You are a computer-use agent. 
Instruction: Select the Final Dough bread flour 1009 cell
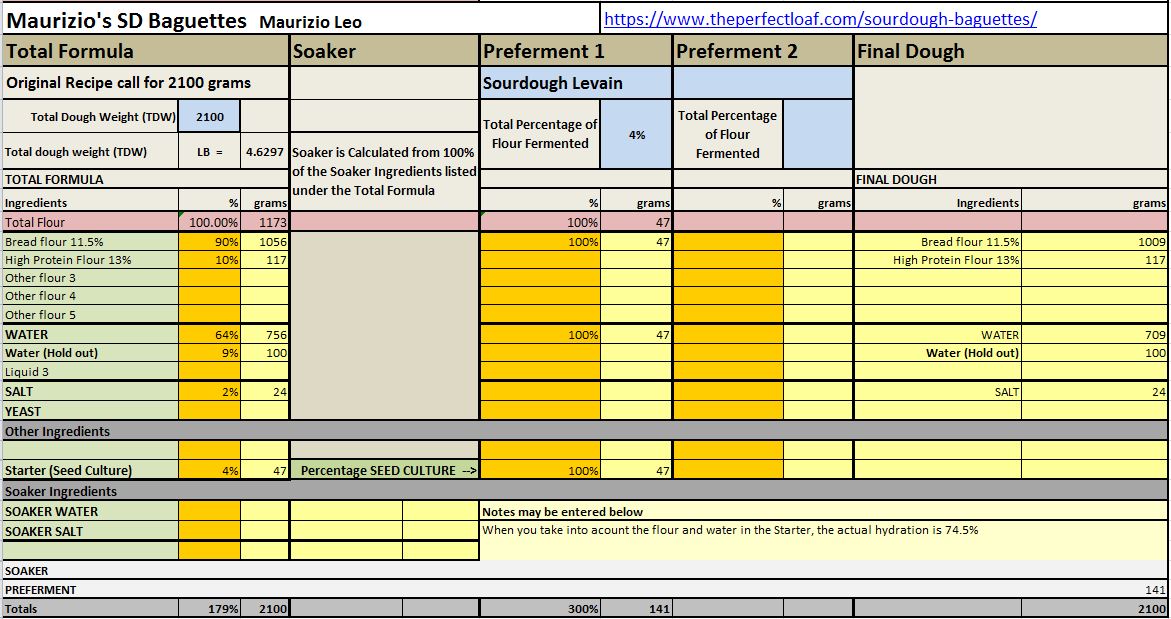coord(1094,242)
